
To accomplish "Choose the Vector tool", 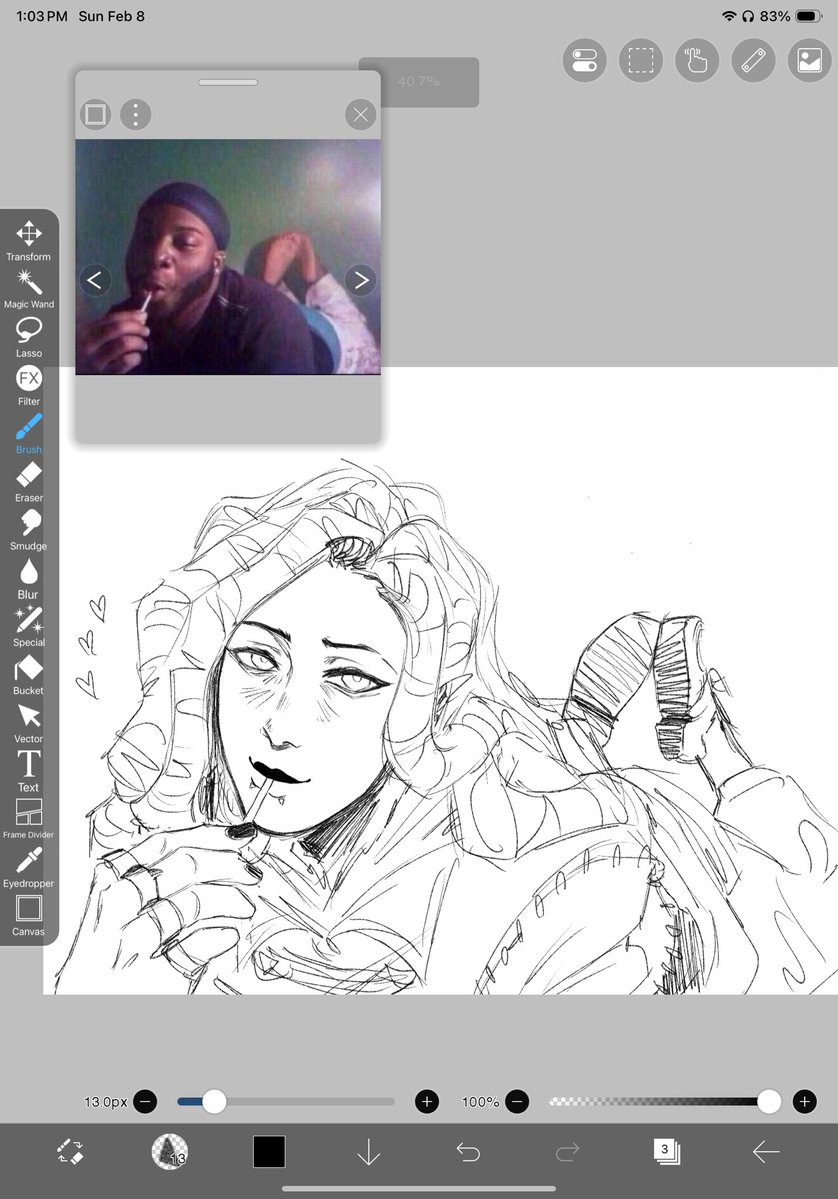I will pos(28,723).
